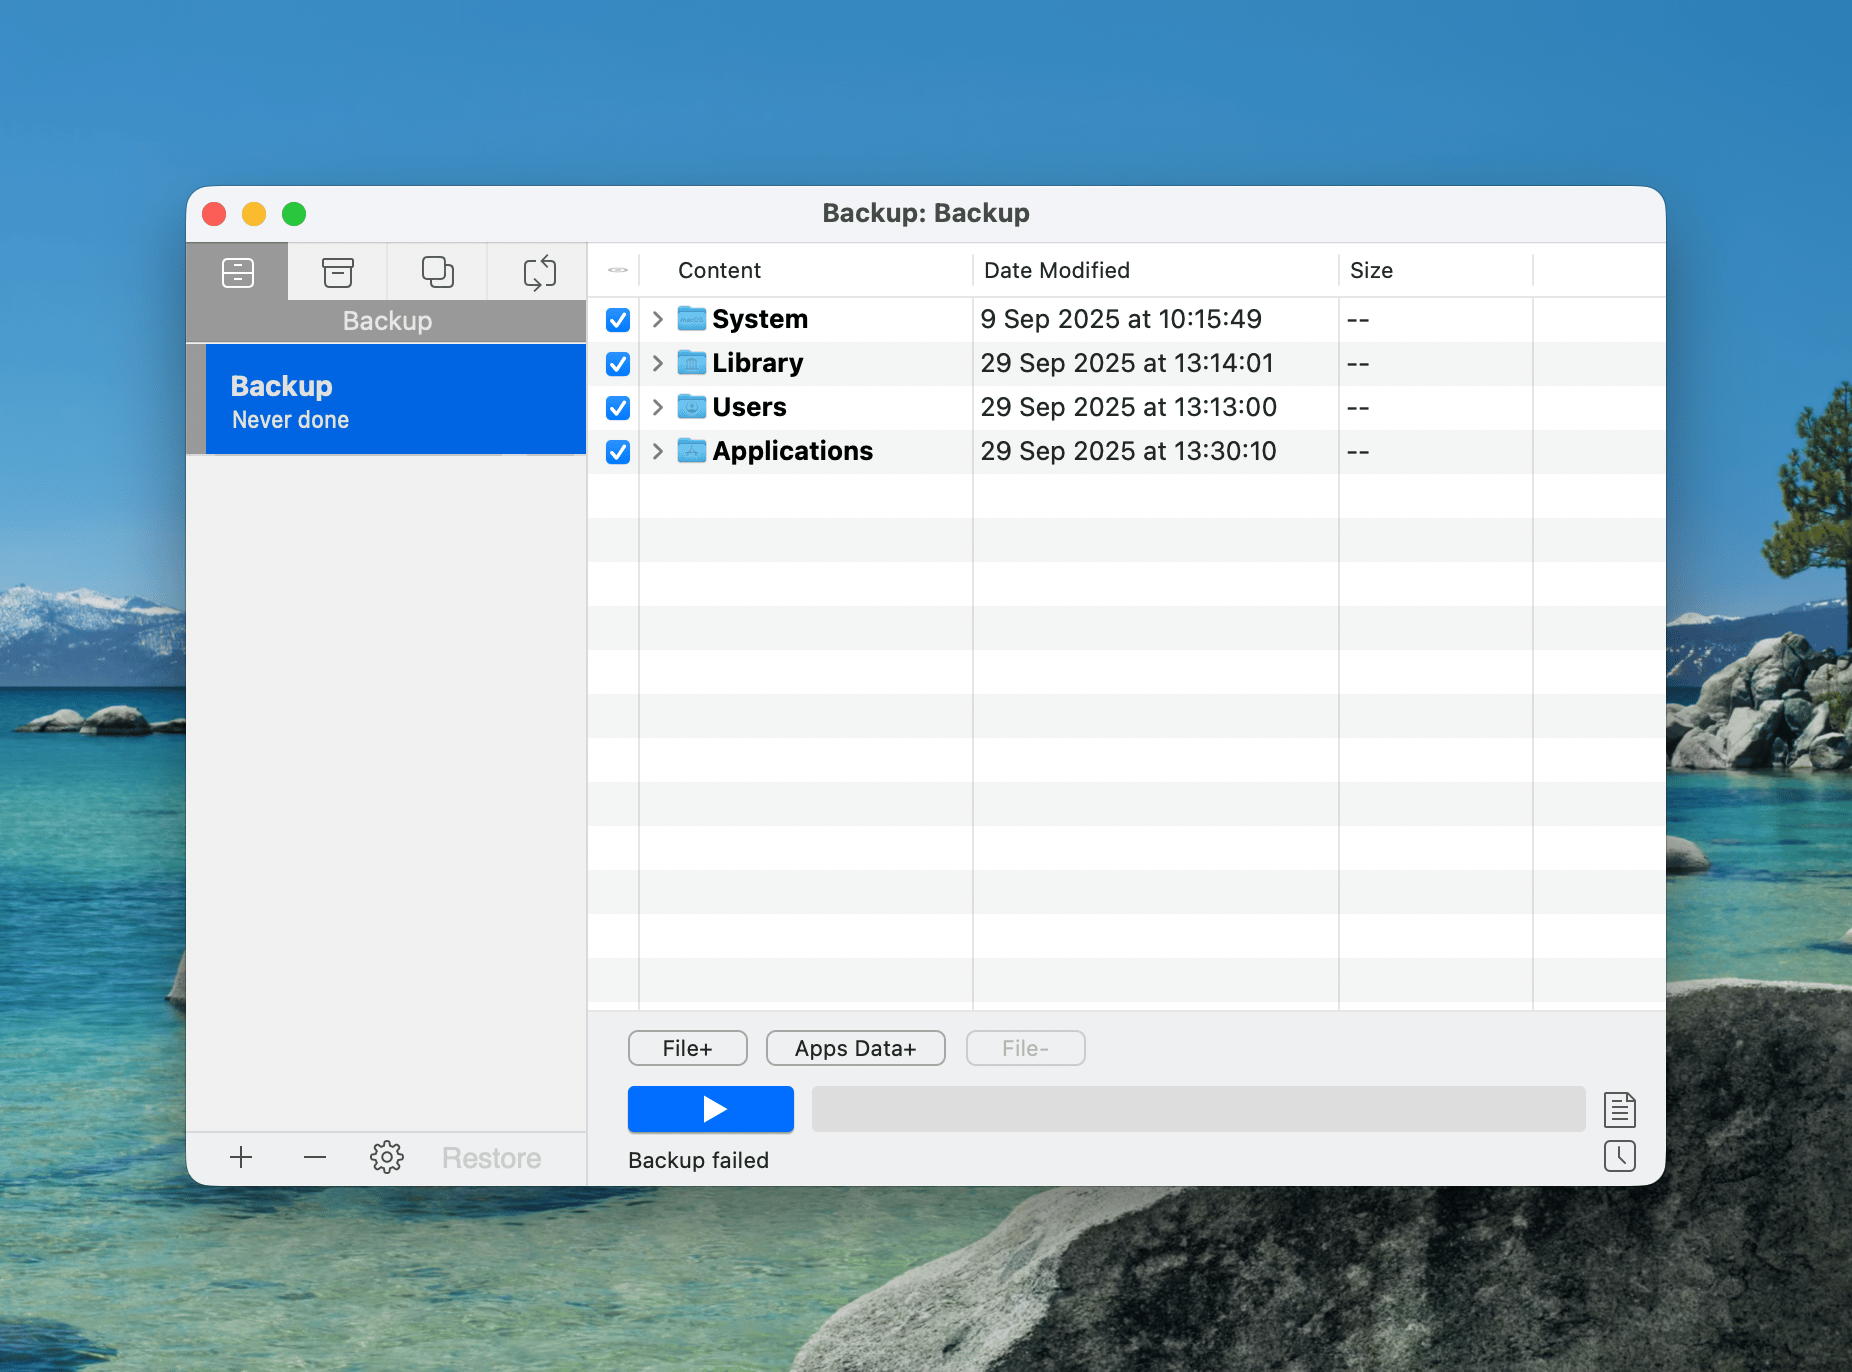Viewport: 1852px width, 1372px height.
Task: Sort by Date Modified column header
Action: (x=1056, y=270)
